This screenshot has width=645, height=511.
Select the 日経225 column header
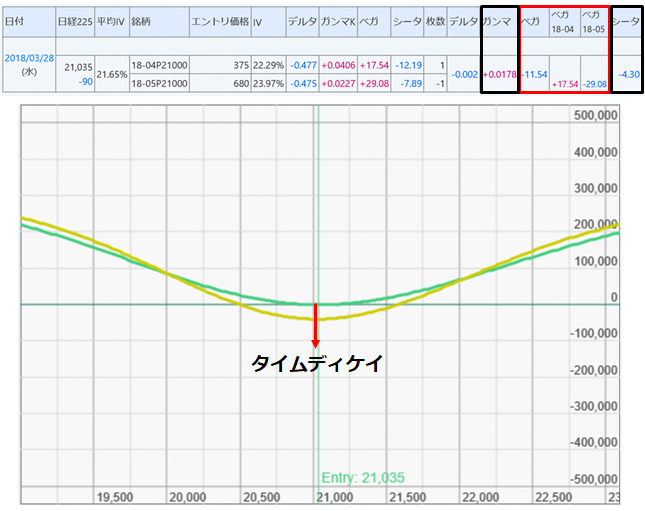click(x=75, y=21)
